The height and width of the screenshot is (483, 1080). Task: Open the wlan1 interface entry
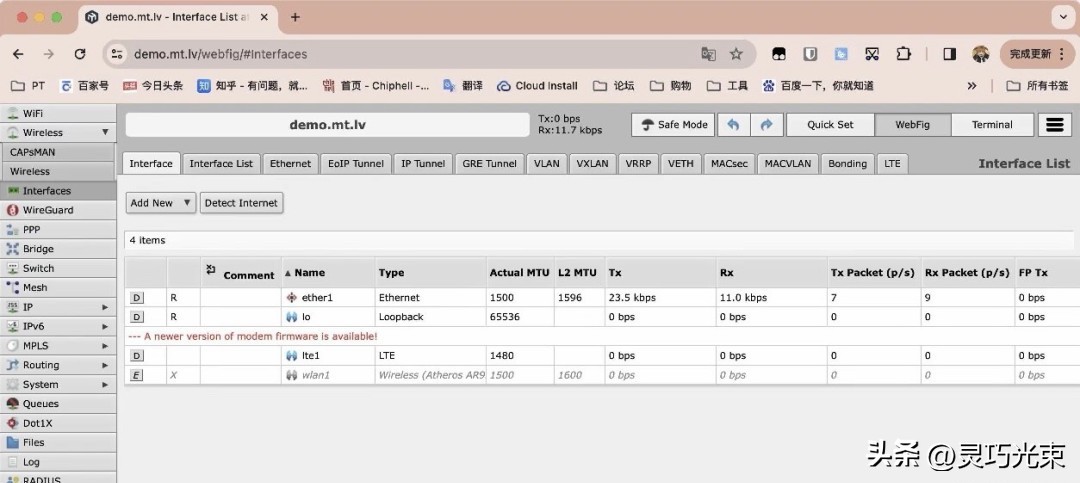pos(315,375)
